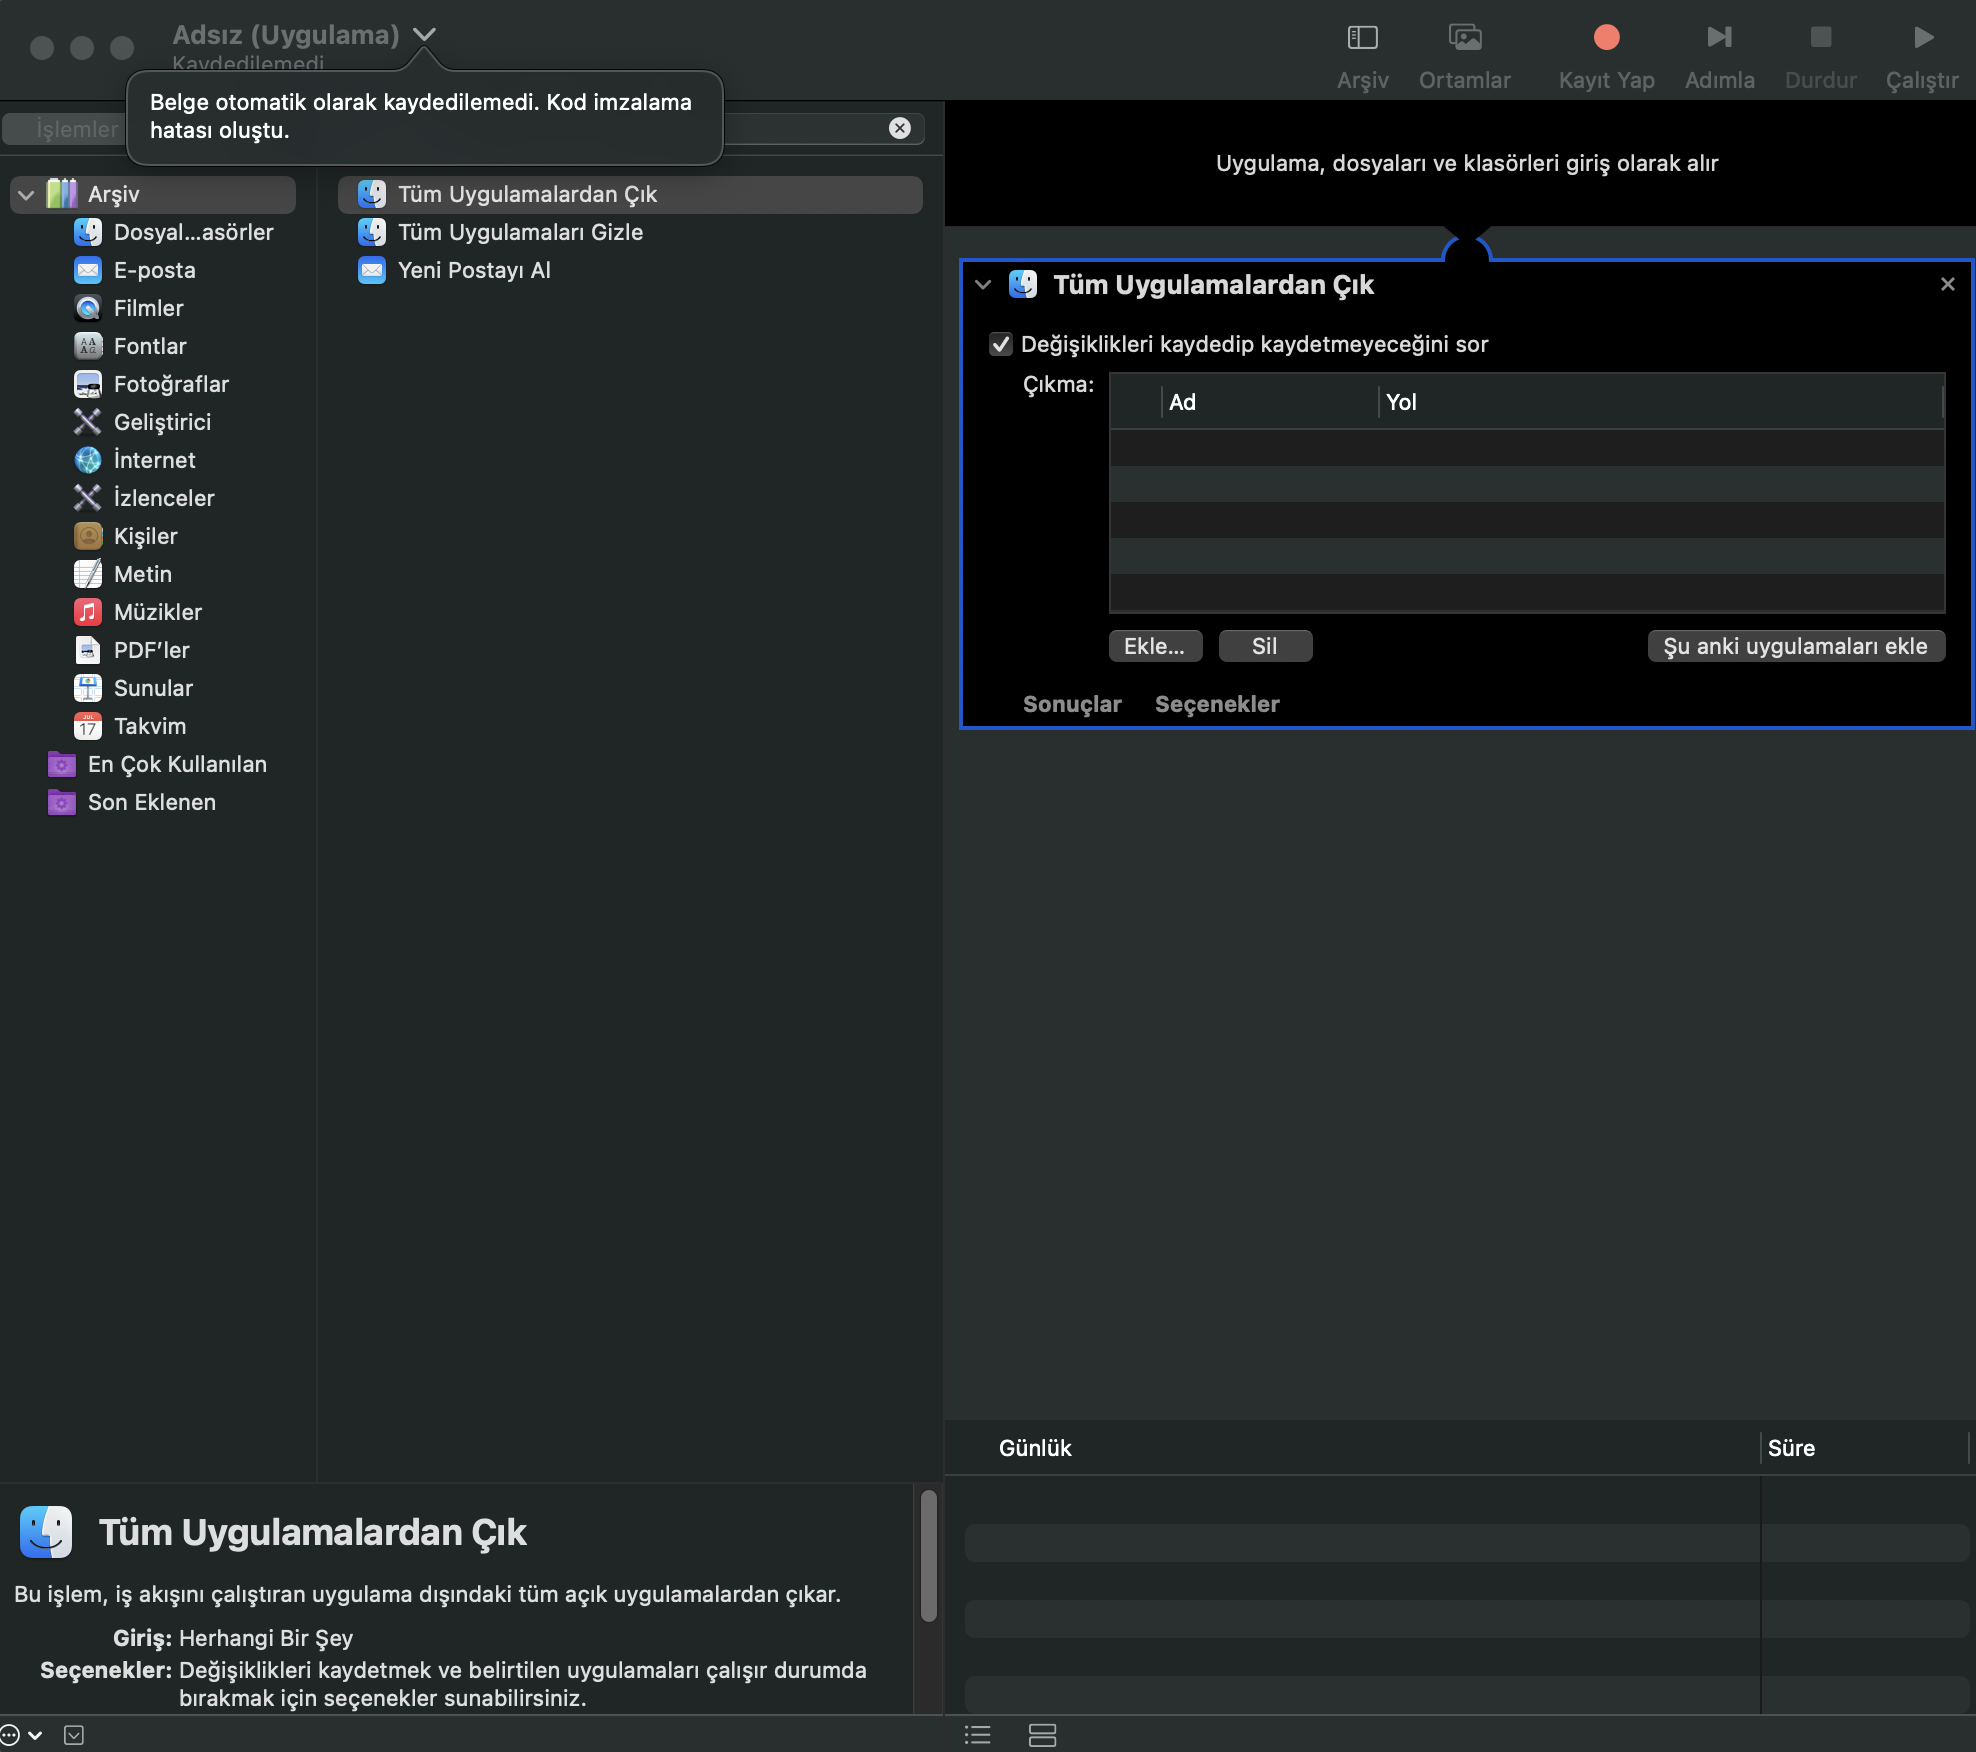The width and height of the screenshot is (1976, 1752).
Task: Collapse the Tüm Uygulamalardan Çık action
Action: [983, 285]
